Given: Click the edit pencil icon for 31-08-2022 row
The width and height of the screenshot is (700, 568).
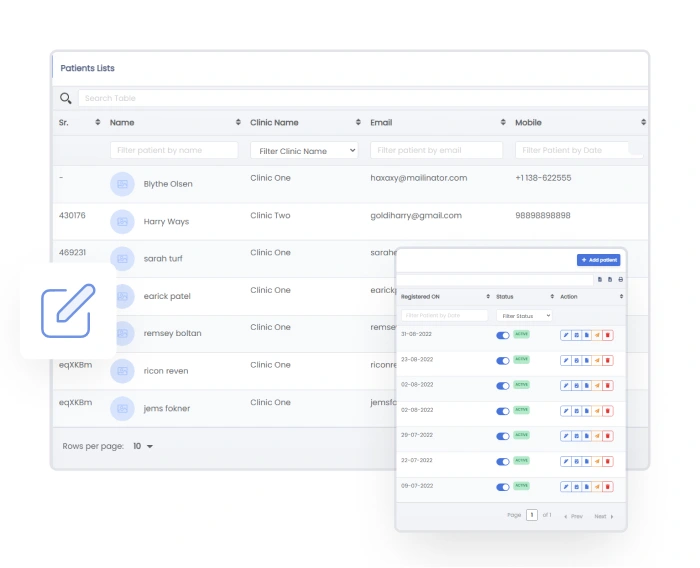Looking at the screenshot, I should point(566,334).
